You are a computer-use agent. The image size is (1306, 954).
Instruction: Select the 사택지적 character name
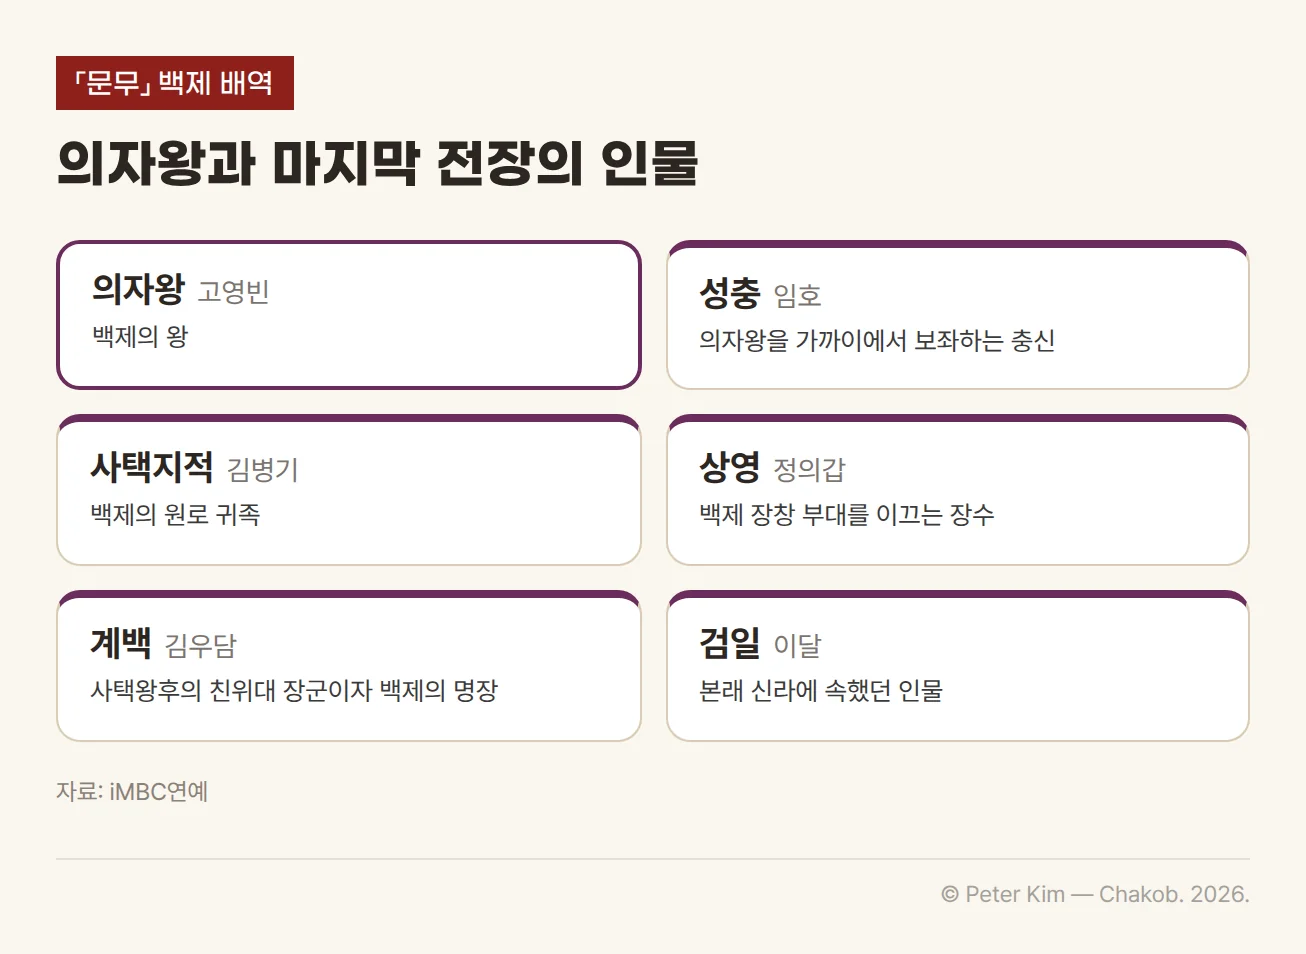(152, 467)
